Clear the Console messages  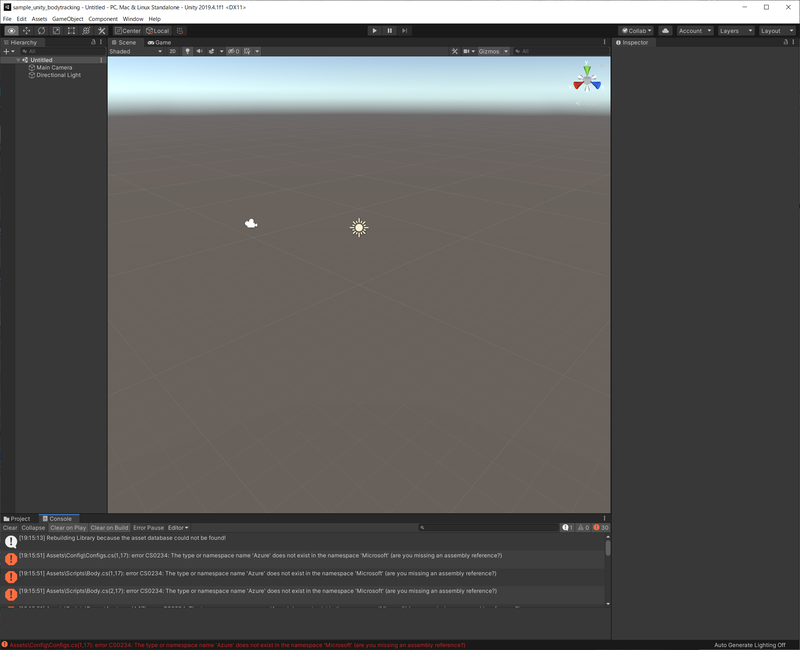[11, 527]
